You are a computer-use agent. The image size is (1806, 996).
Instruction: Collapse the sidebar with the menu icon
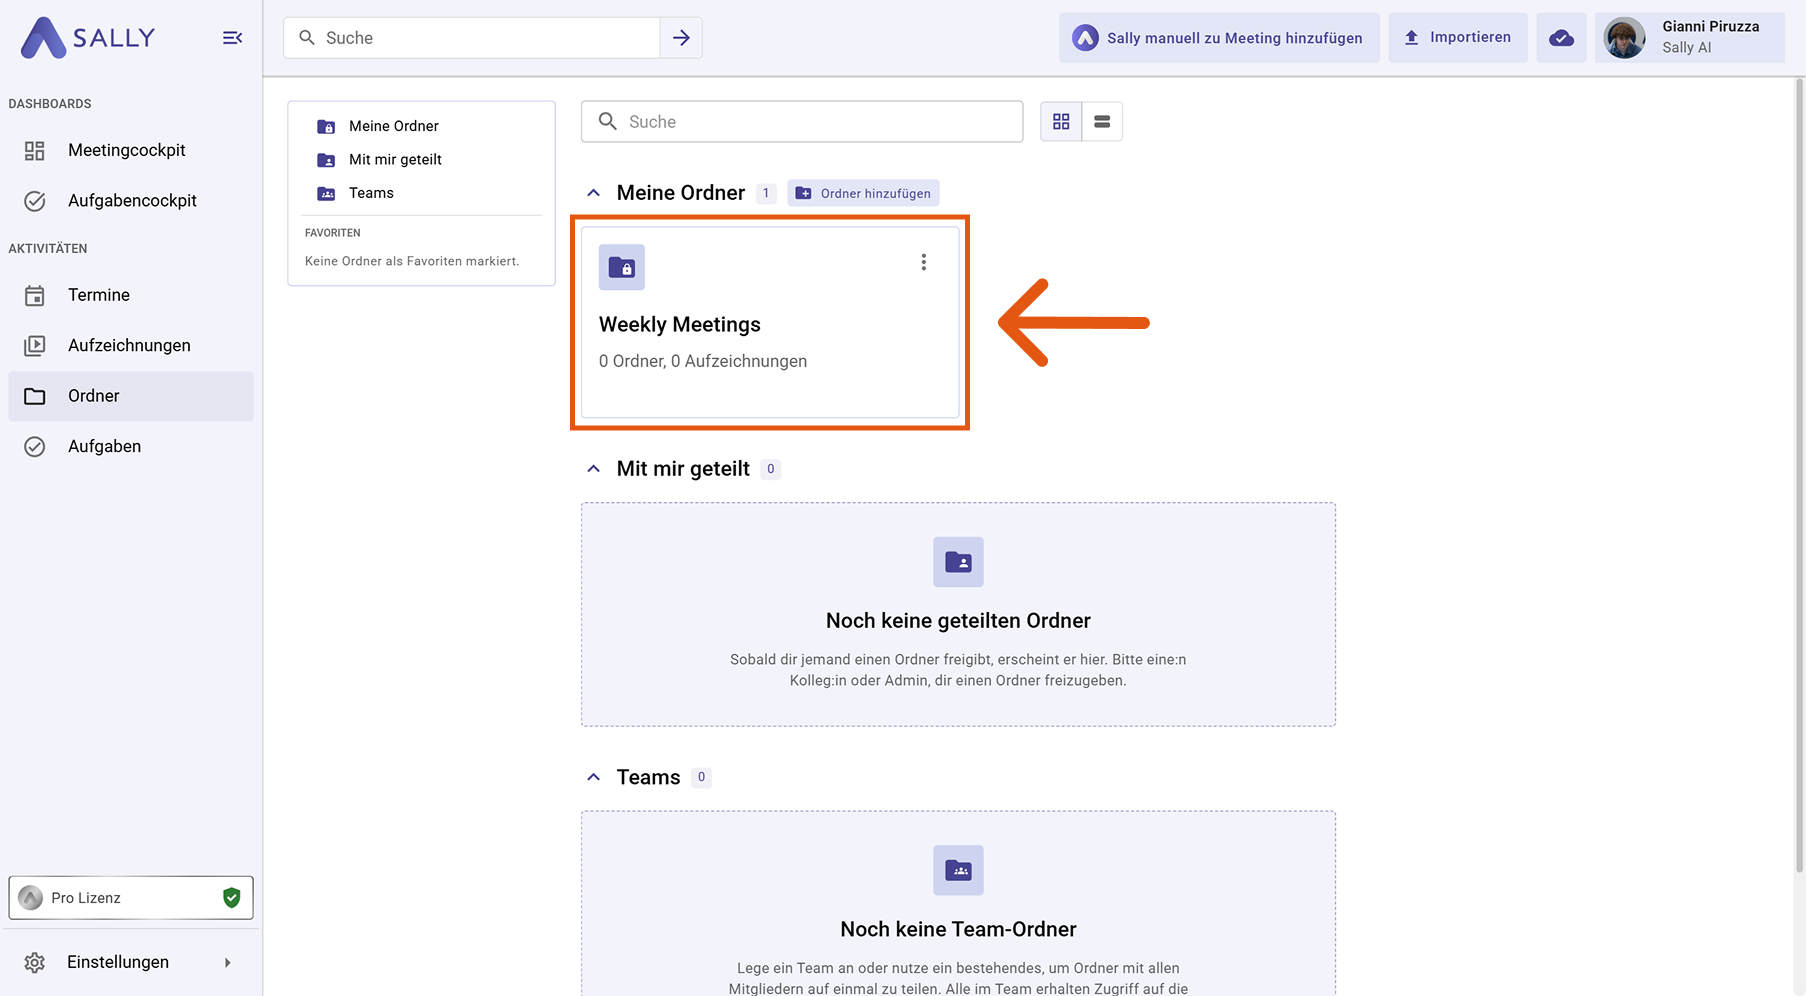tap(232, 38)
